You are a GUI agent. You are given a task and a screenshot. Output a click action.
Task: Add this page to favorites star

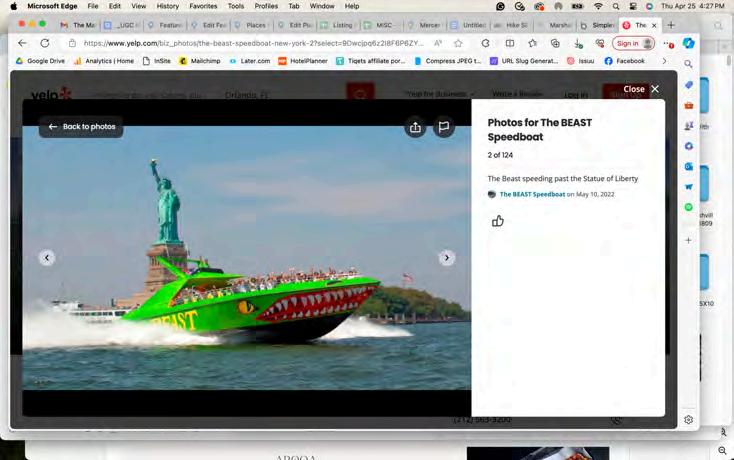[x=458, y=43]
